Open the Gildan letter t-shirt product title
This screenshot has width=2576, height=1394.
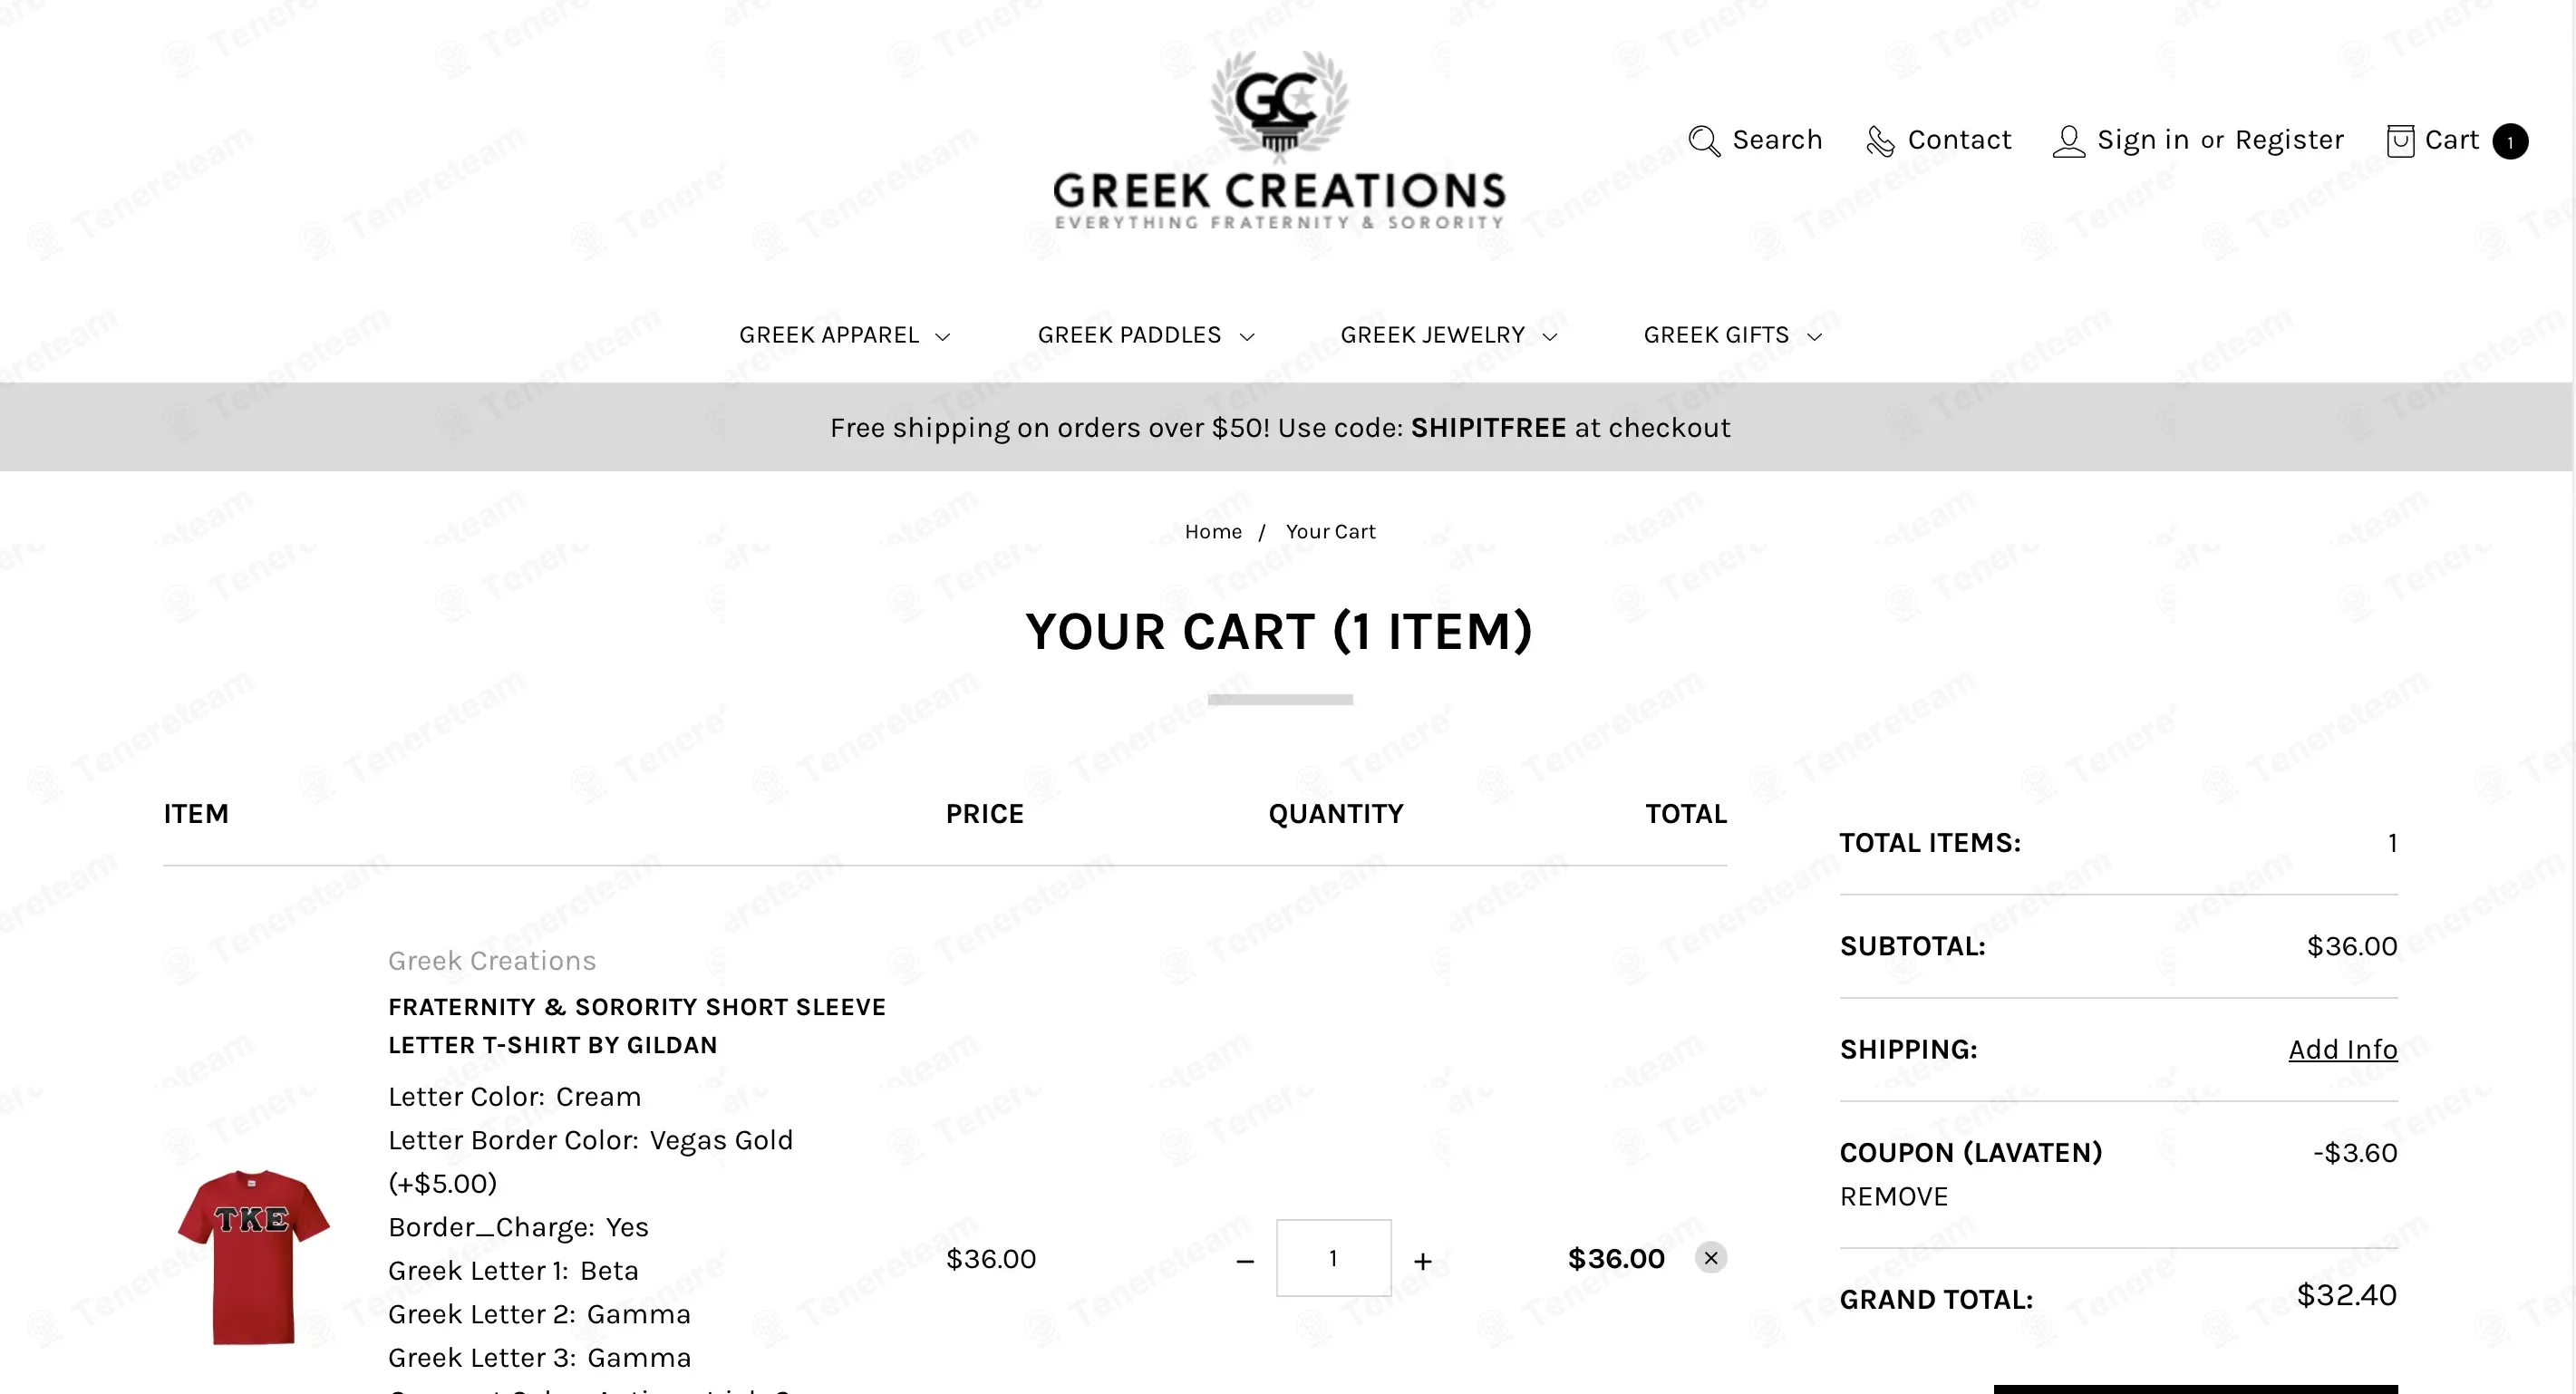tap(637, 1026)
